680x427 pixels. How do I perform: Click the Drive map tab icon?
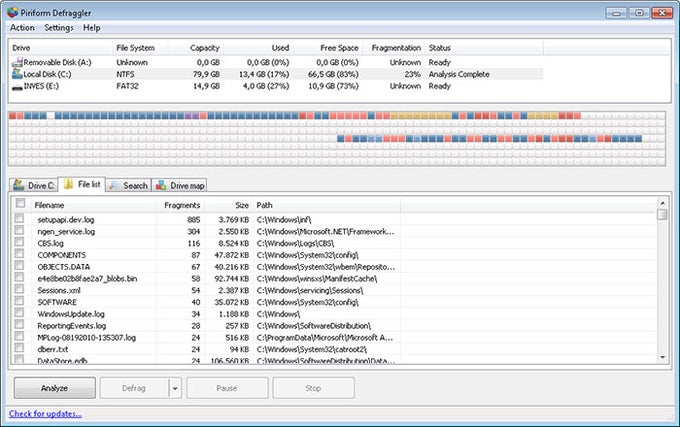[x=161, y=186]
